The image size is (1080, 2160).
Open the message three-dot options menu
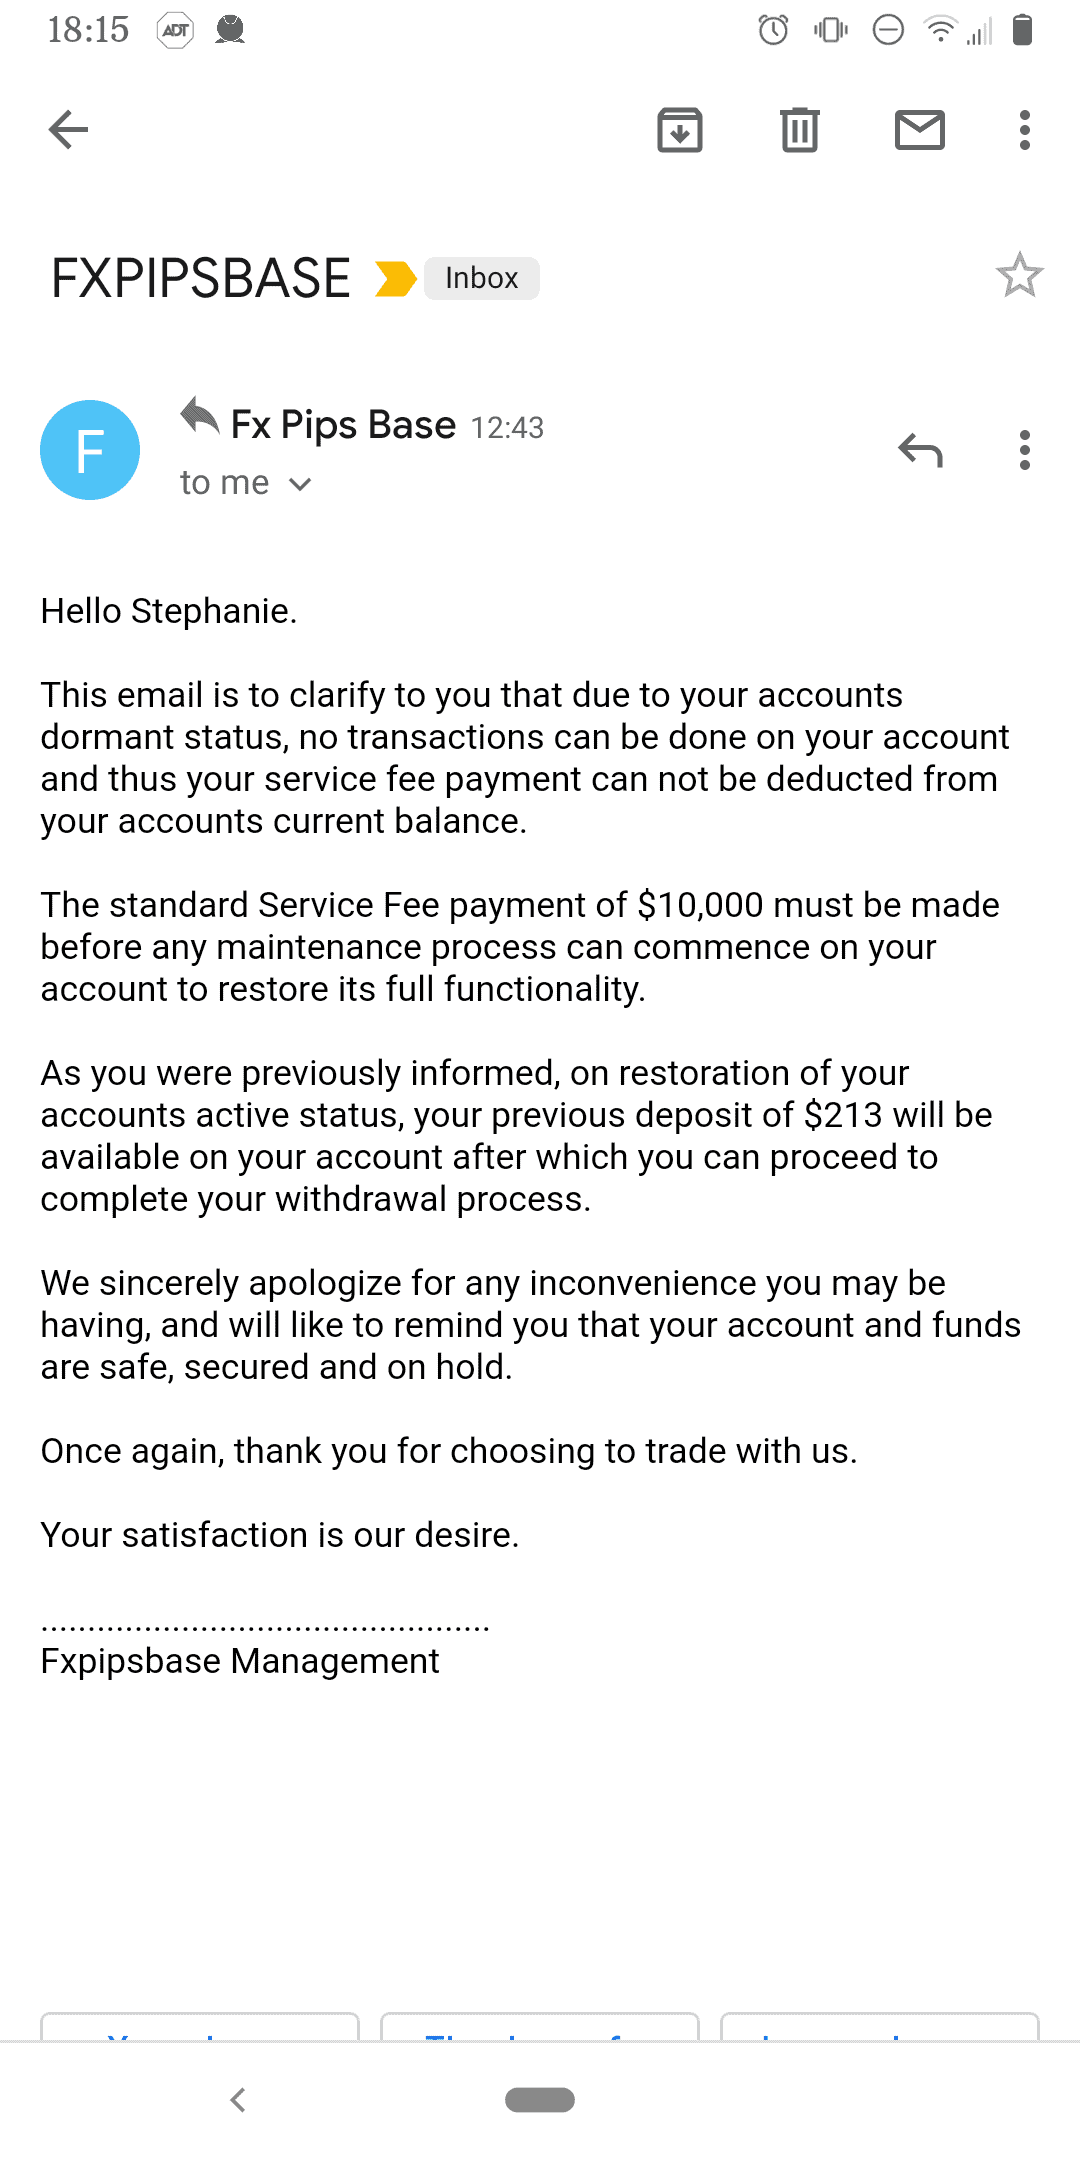(1024, 451)
